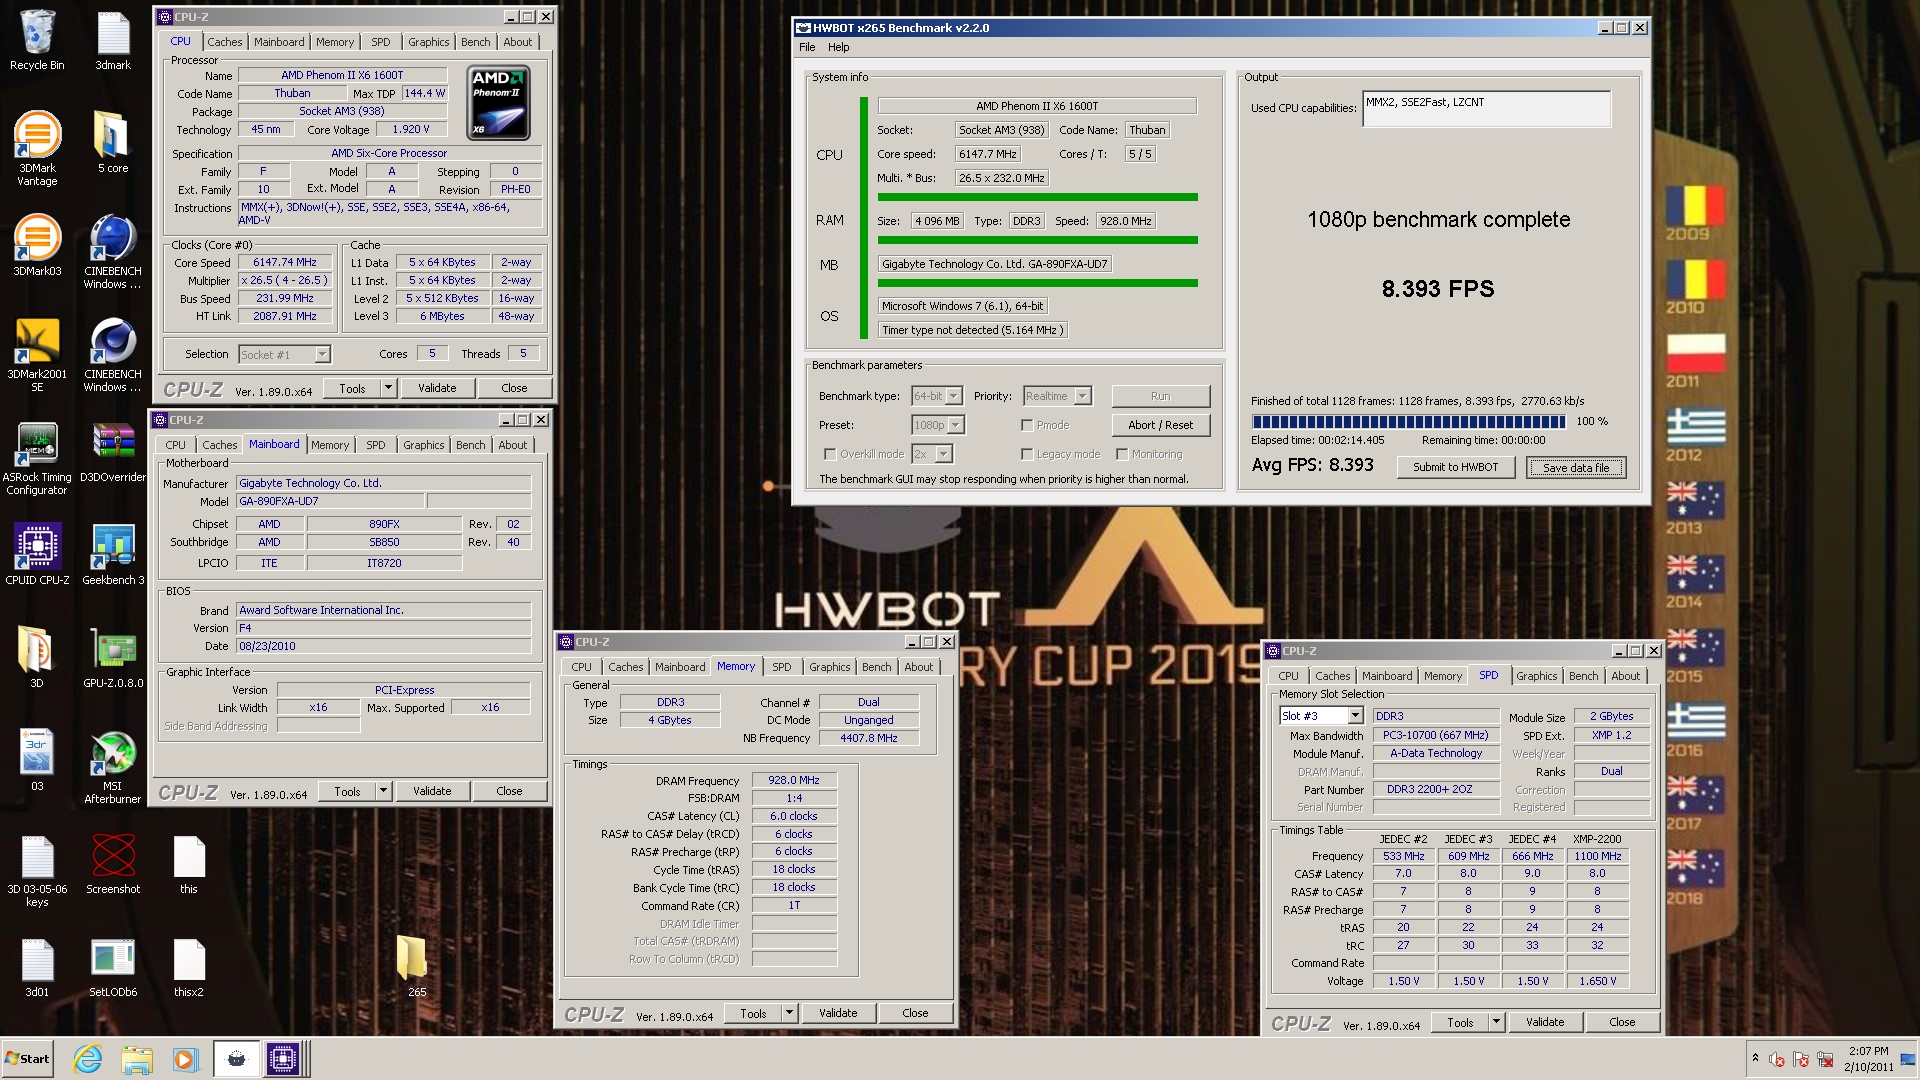Open Windows Explorer from taskbar
This screenshot has width=1920, height=1080.
137,1059
